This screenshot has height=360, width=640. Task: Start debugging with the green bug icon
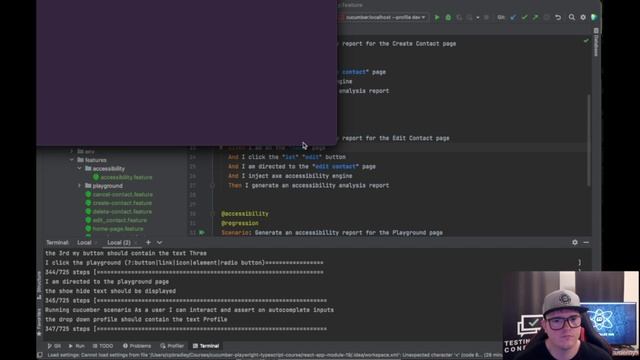click(448, 17)
